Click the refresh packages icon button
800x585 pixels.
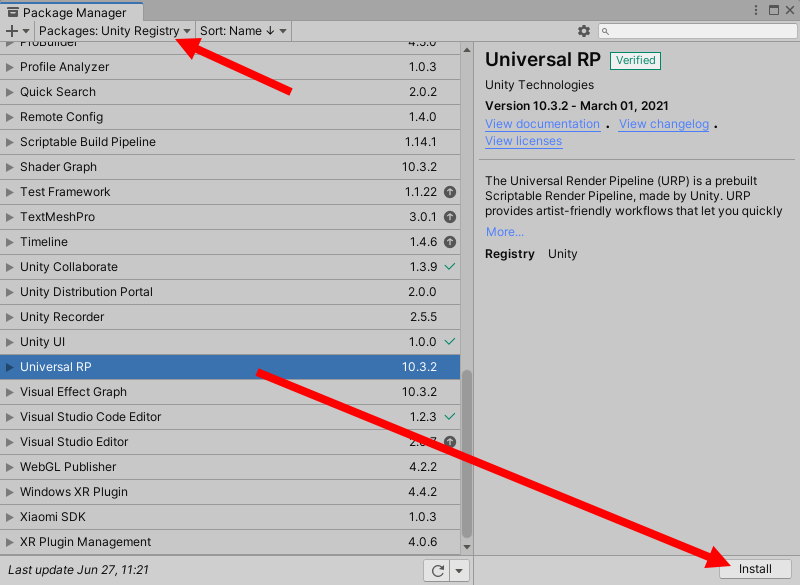(x=437, y=571)
